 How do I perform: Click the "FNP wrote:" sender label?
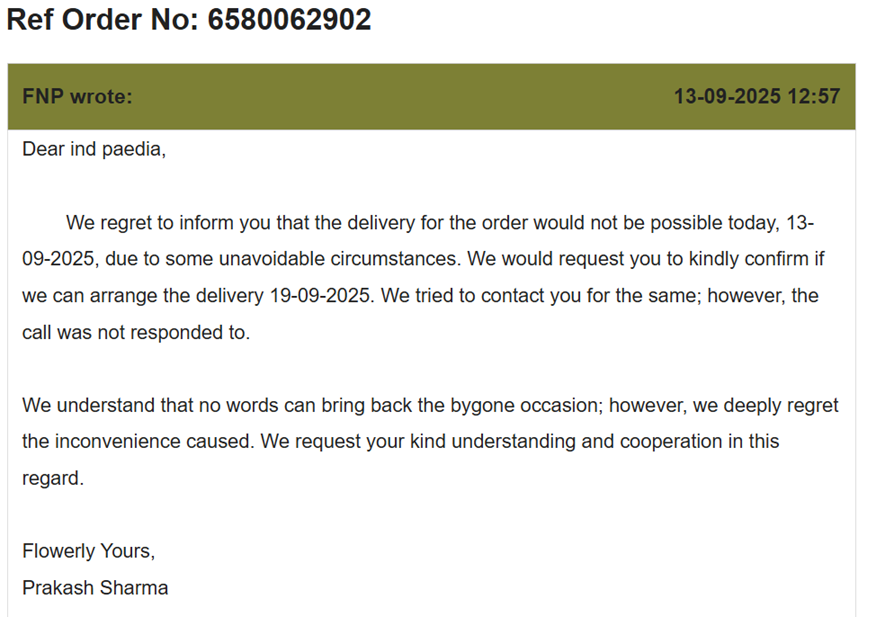coord(77,97)
